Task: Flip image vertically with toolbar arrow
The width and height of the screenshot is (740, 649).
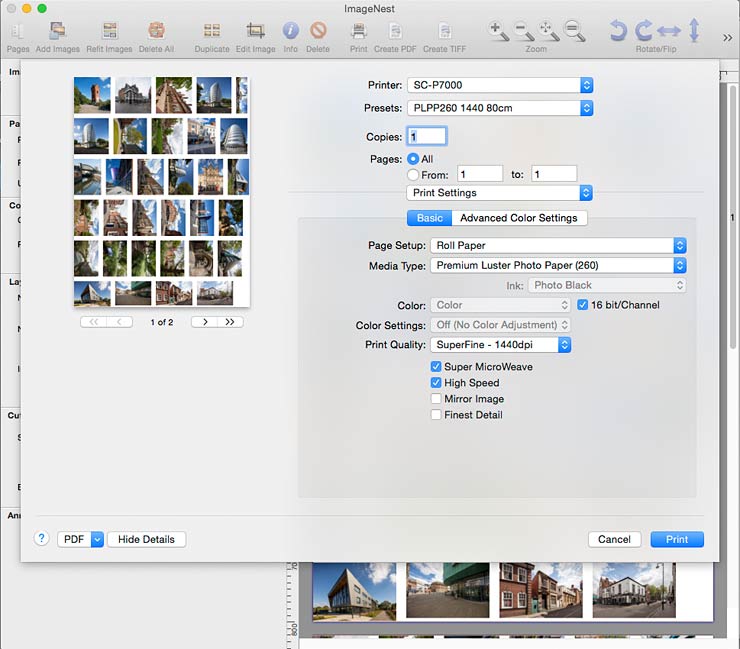Action: [694, 31]
